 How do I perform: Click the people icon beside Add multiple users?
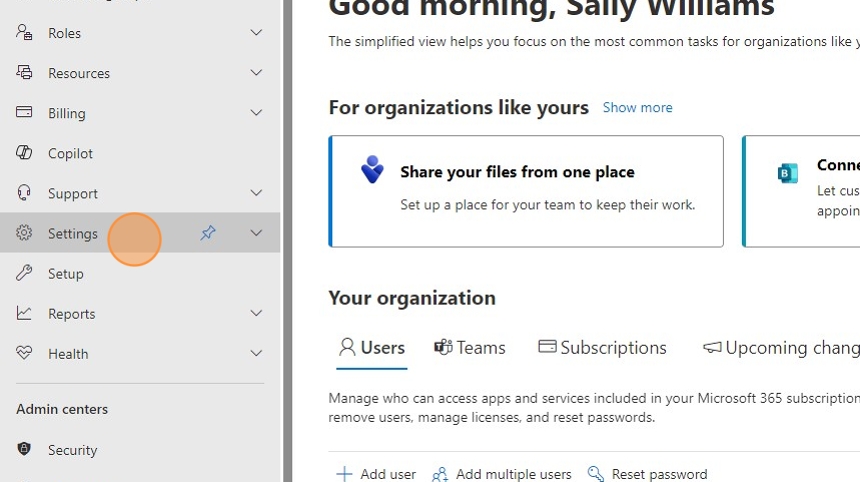point(440,474)
